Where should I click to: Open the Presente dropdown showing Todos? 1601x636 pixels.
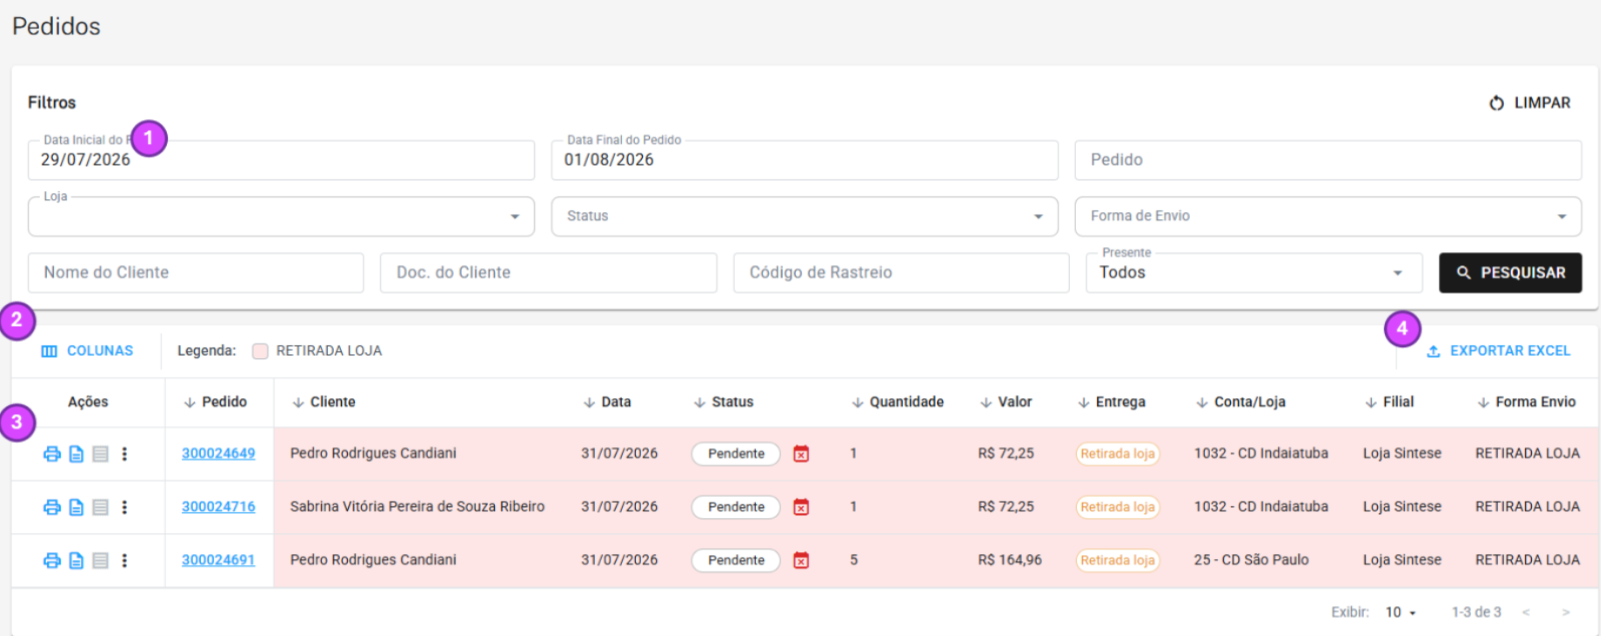point(1254,273)
